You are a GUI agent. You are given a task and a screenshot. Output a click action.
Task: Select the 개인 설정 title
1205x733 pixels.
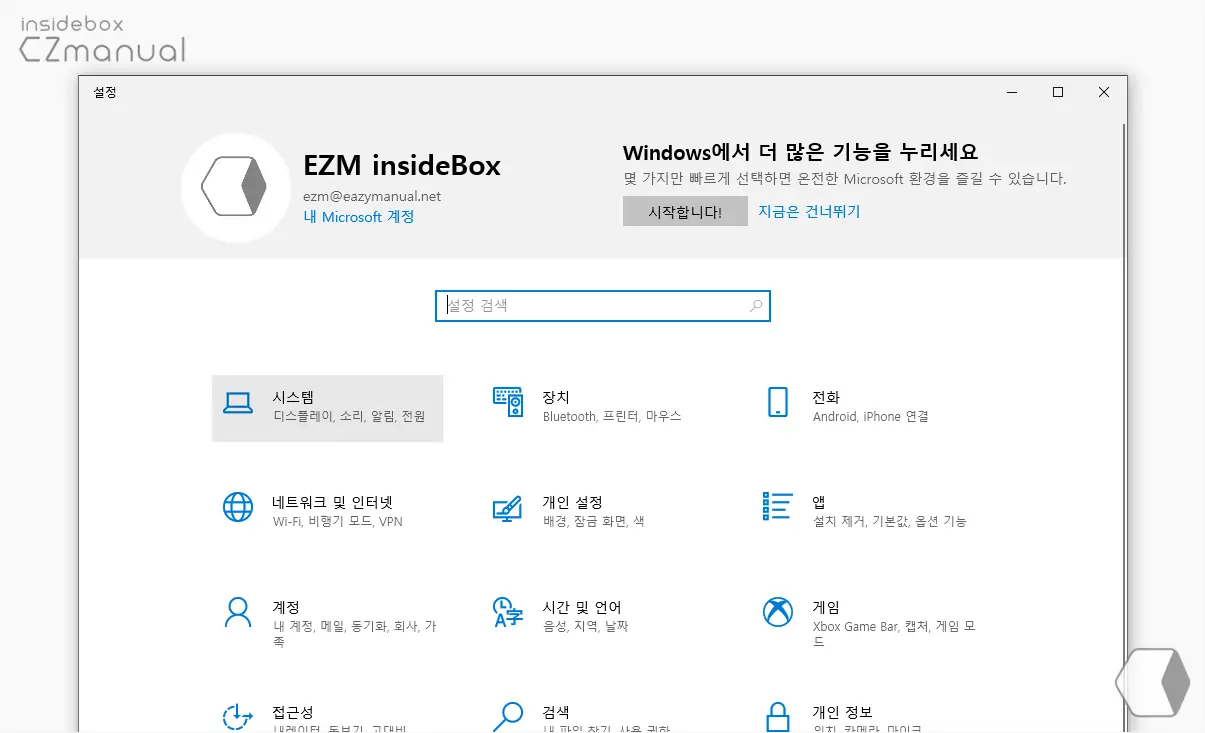pos(573,502)
